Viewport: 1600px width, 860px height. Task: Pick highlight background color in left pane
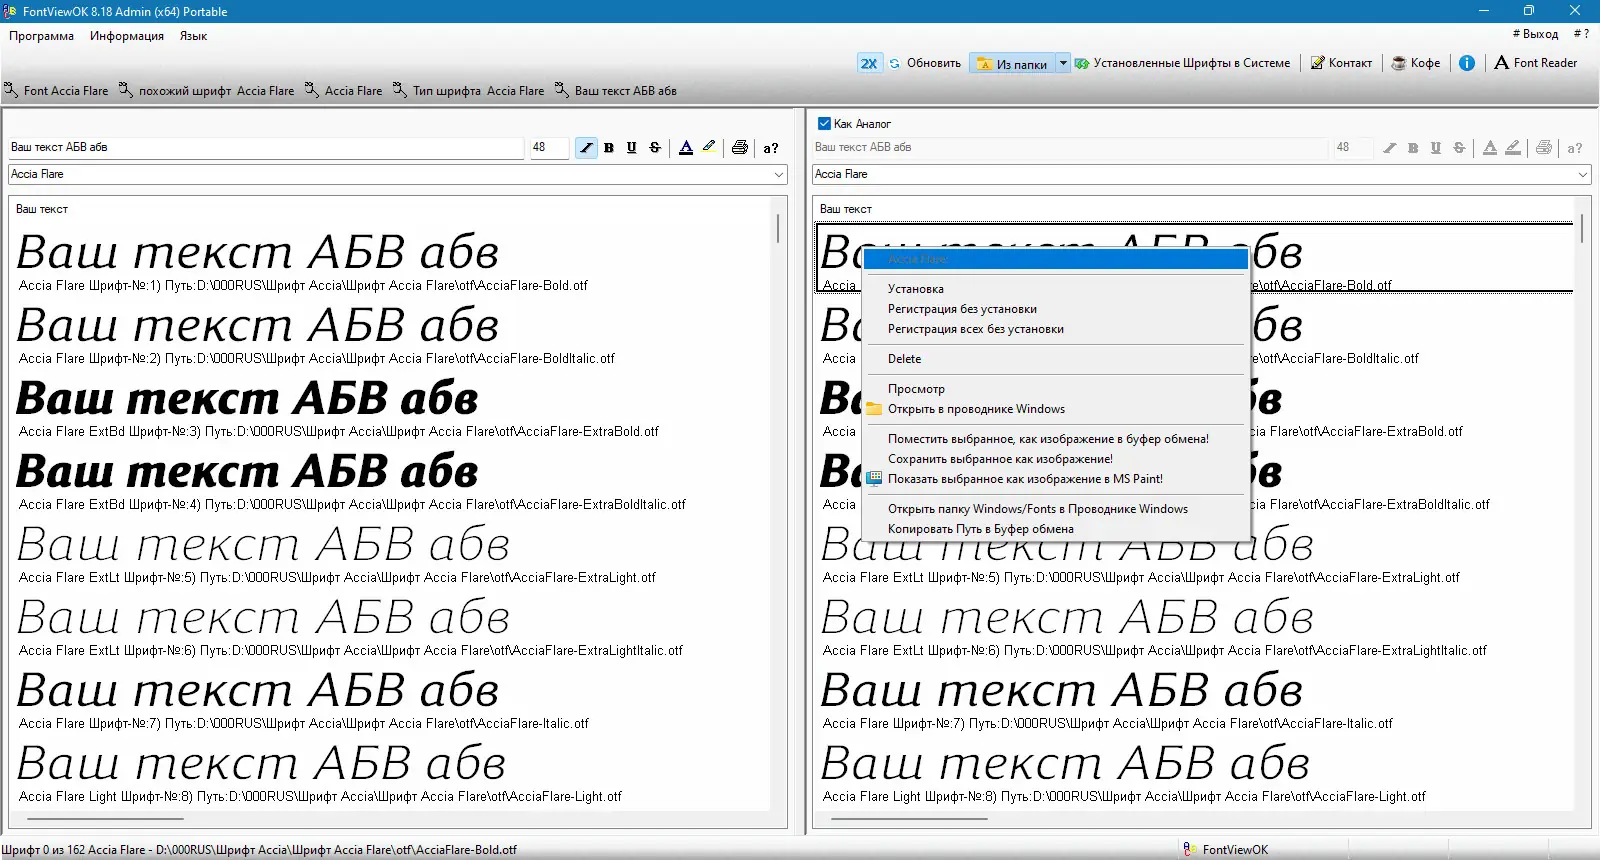coord(709,148)
